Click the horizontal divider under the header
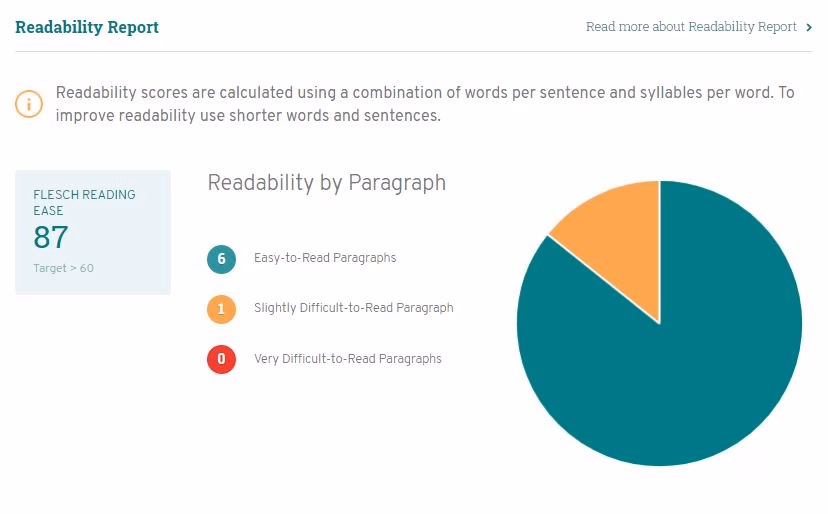 (413, 51)
